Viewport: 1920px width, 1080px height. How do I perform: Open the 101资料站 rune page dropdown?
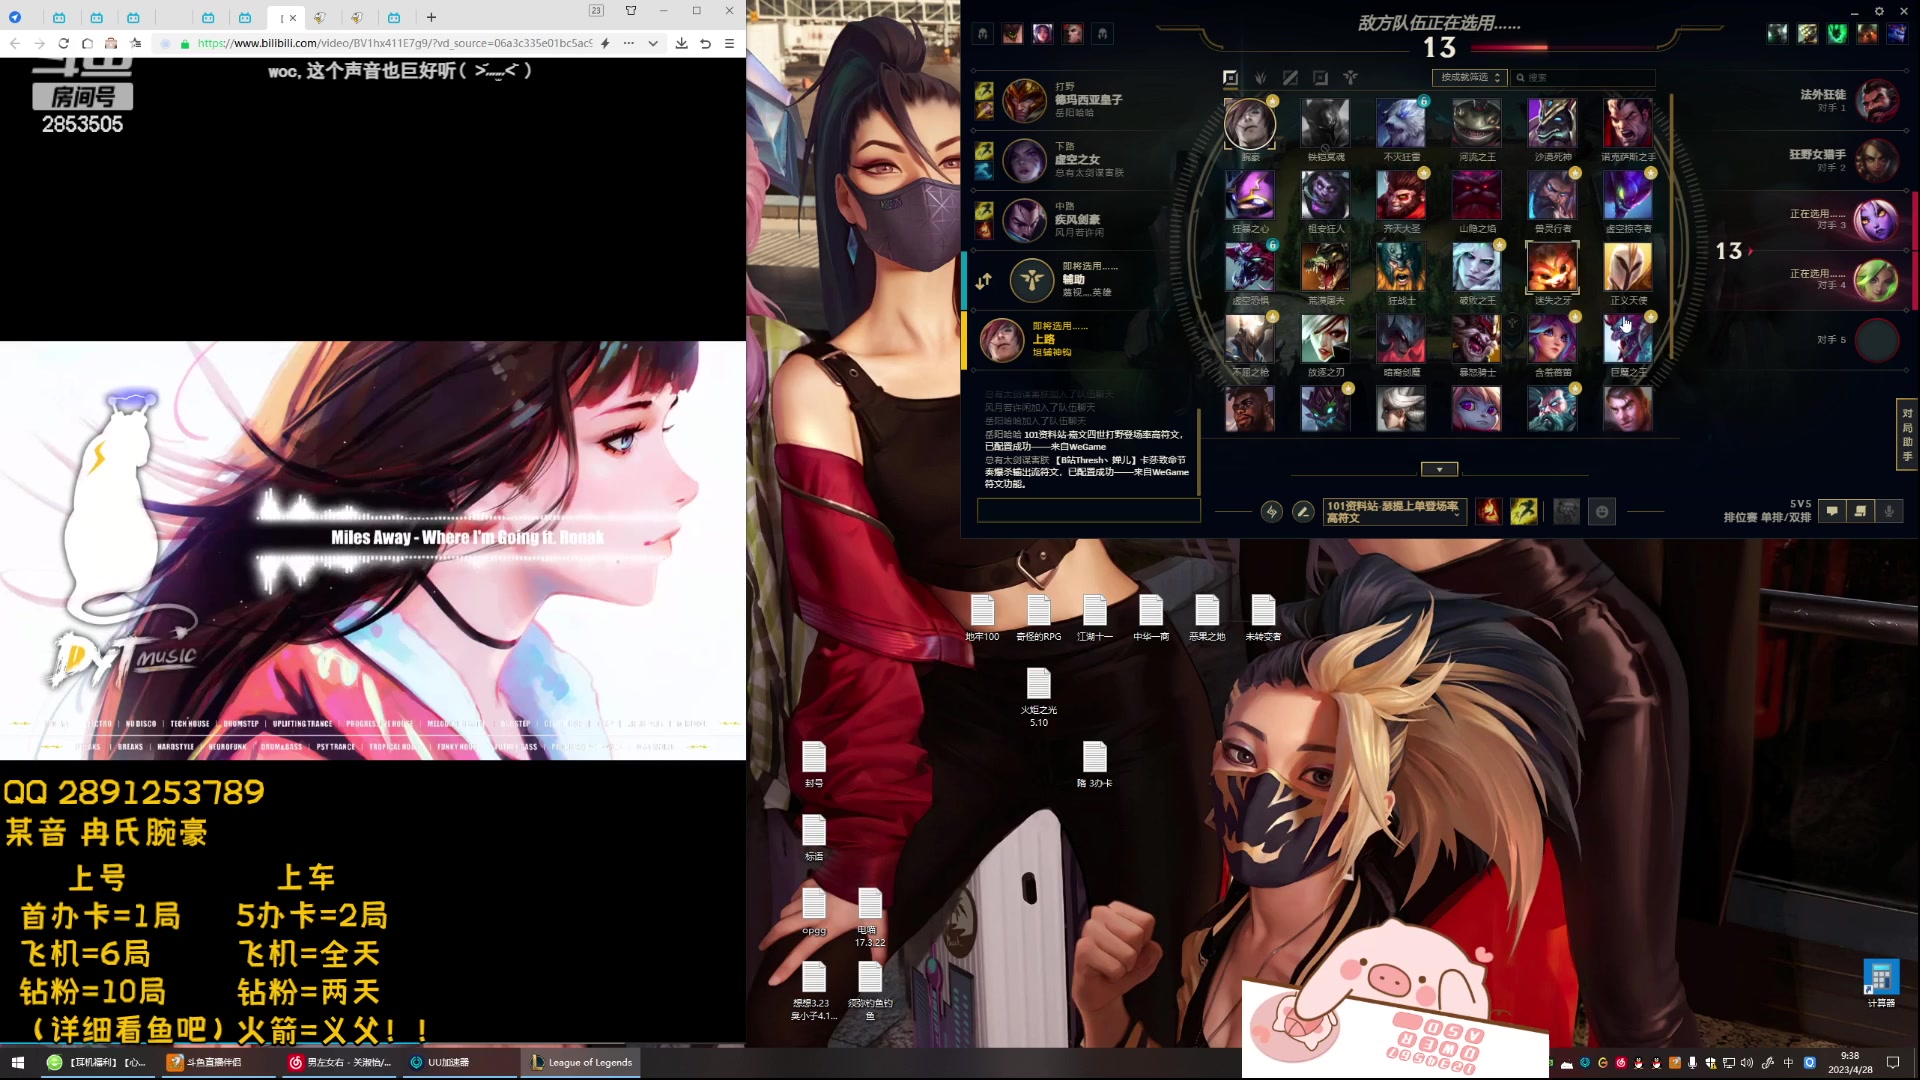click(x=1395, y=512)
